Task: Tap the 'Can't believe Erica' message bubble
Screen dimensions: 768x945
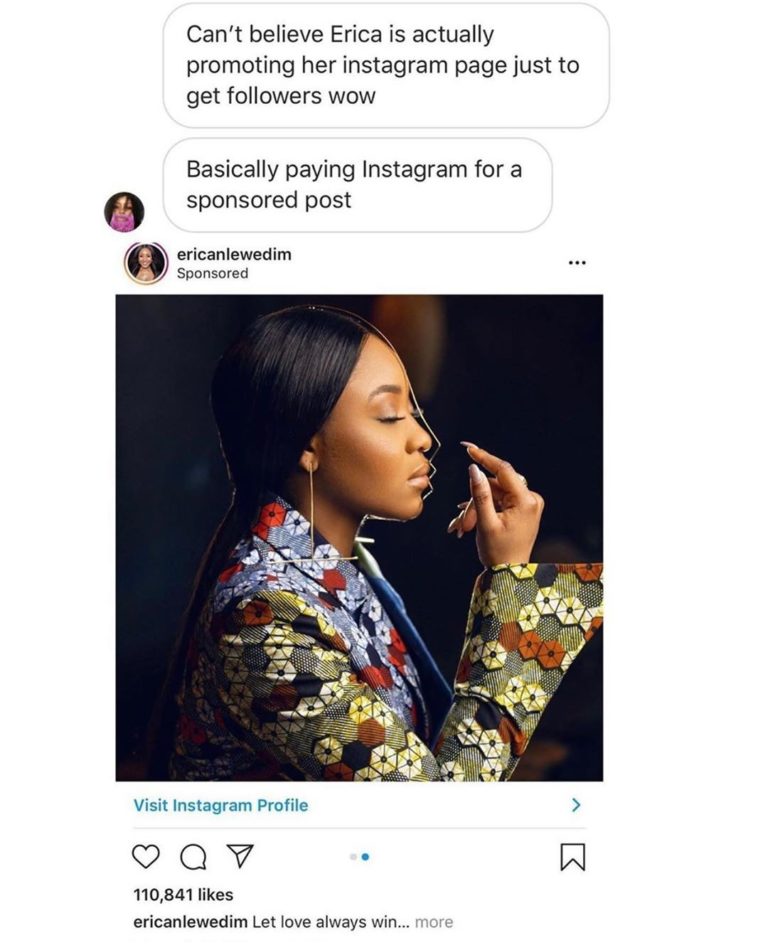Action: point(386,65)
